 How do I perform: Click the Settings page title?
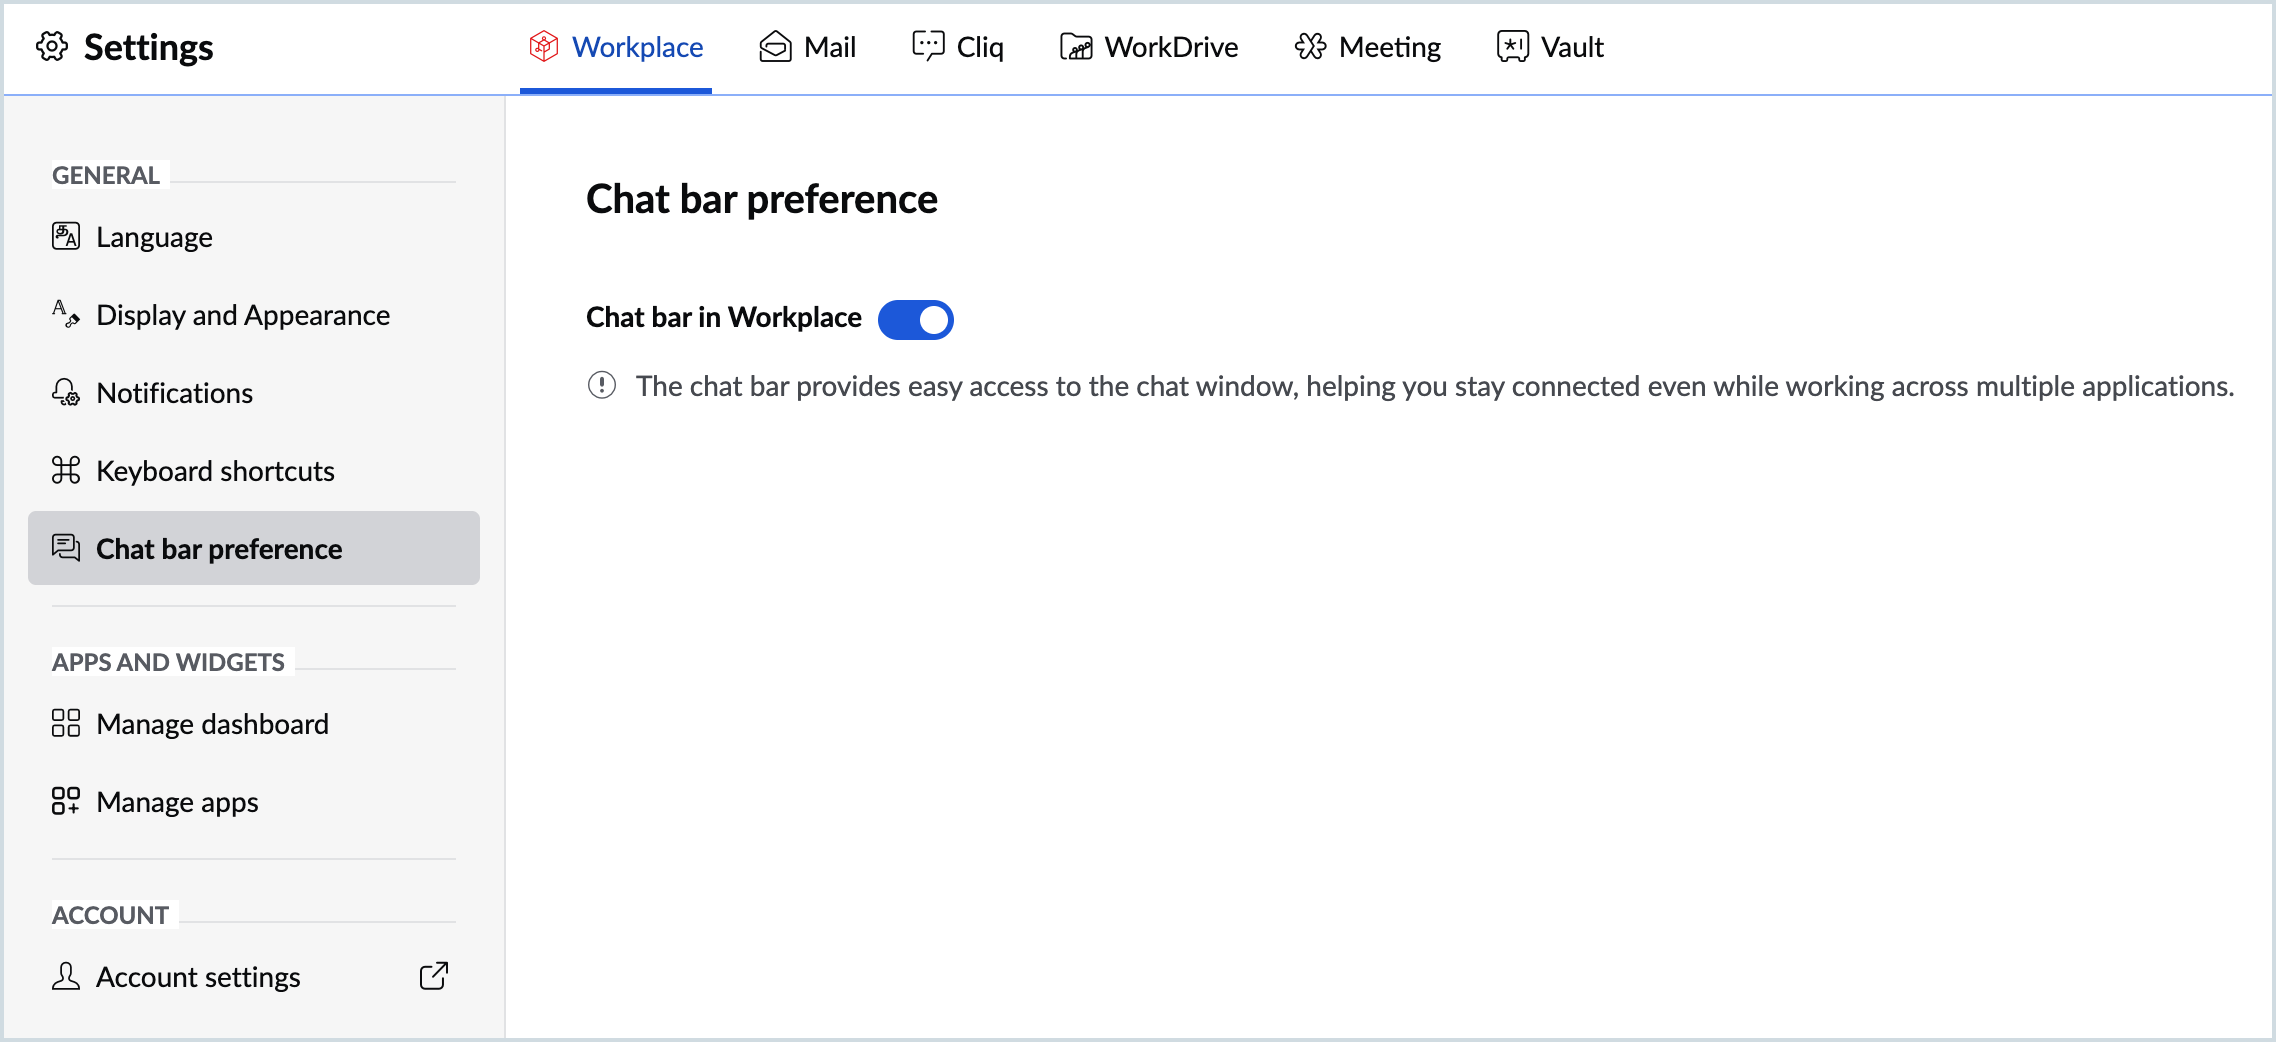(148, 47)
